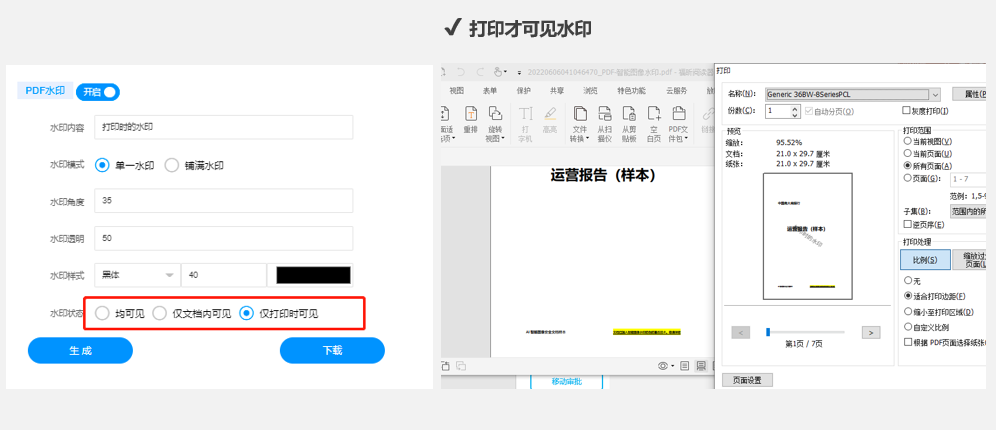Switch to the 特色功能 ribbon tab
The width and height of the screenshot is (996, 430).
[x=631, y=90]
